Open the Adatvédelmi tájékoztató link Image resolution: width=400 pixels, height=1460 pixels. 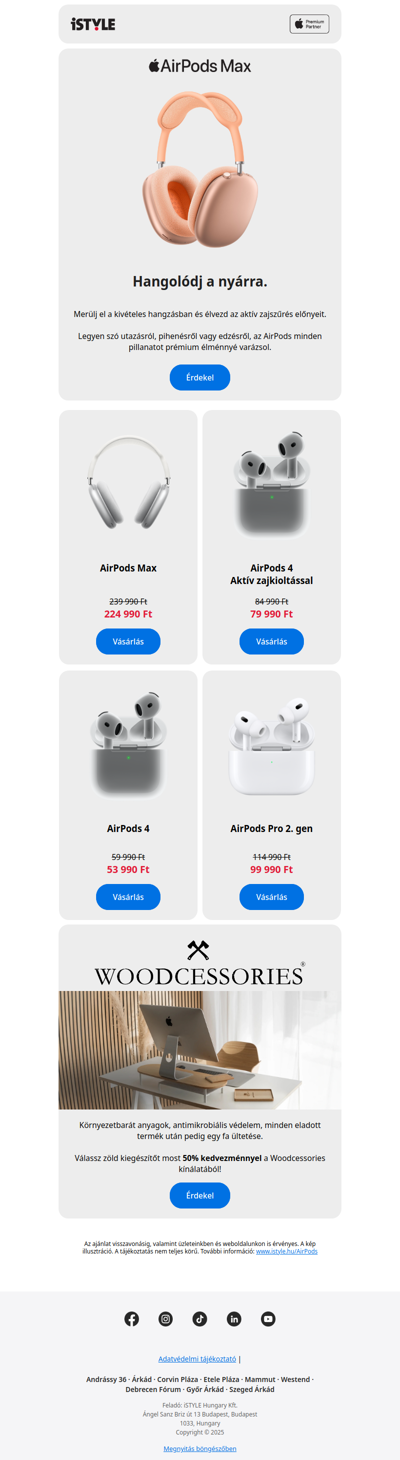197,1359
